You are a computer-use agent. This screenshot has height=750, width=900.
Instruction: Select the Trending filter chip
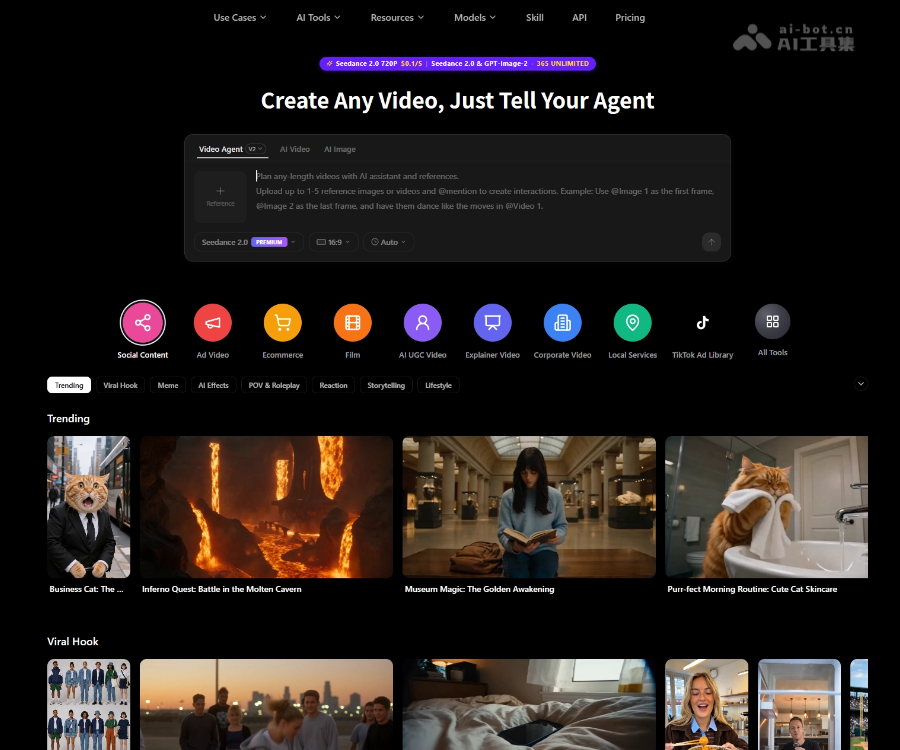pyautogui.click(x=69, y=385)
